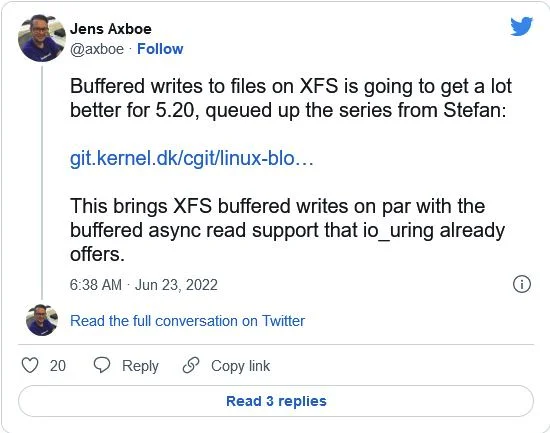The height and width of the screenshot is (433, 550).
Task: Click the tweet text about XFS buffered writes
Action: click(x=291, y=98)
